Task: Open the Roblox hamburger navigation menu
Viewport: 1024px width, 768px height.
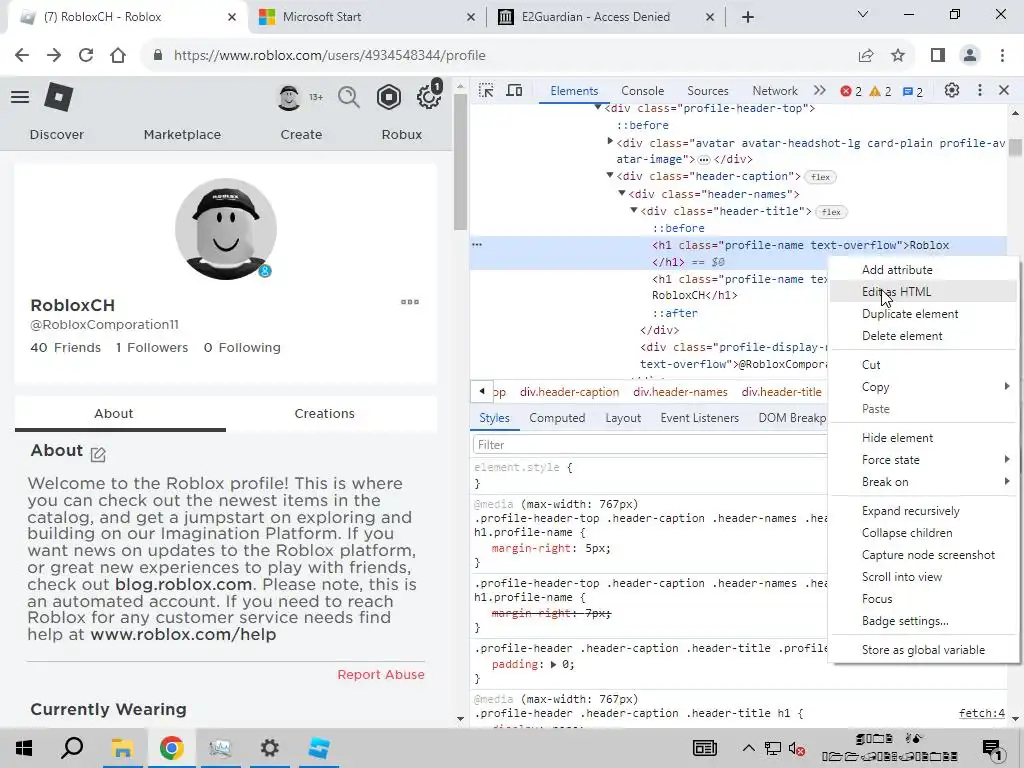Action: click(20, 97)
